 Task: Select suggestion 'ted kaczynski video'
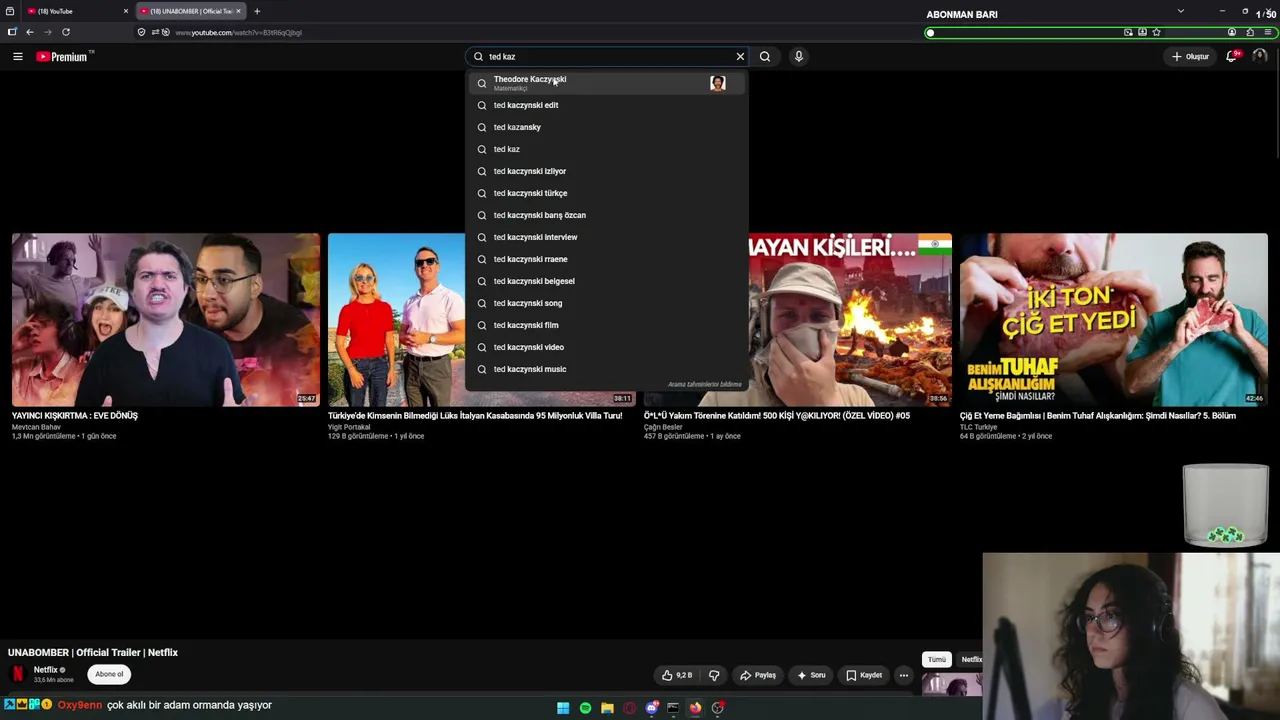tap(607, 347)
